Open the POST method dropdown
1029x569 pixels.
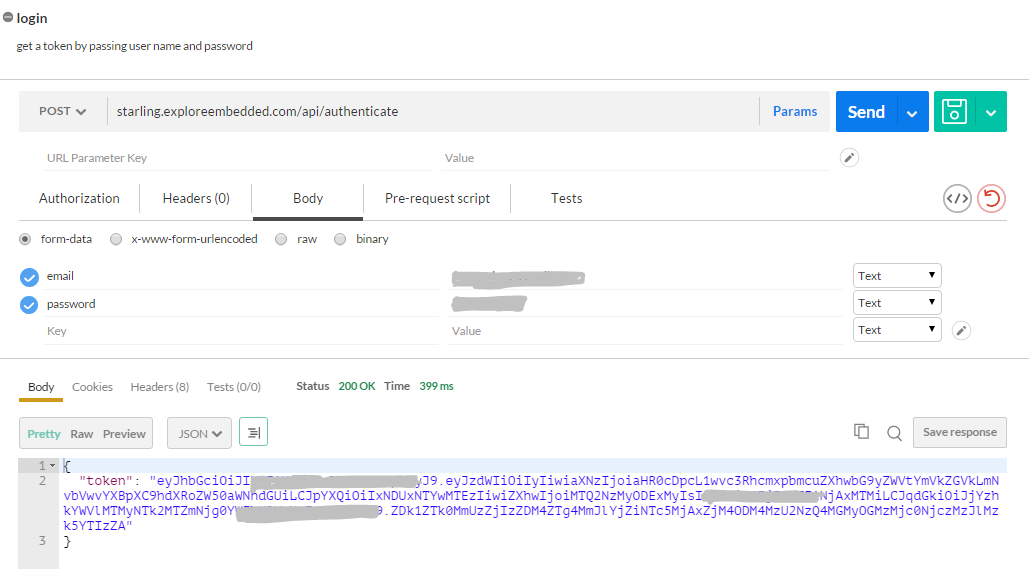tap(62, 112)
